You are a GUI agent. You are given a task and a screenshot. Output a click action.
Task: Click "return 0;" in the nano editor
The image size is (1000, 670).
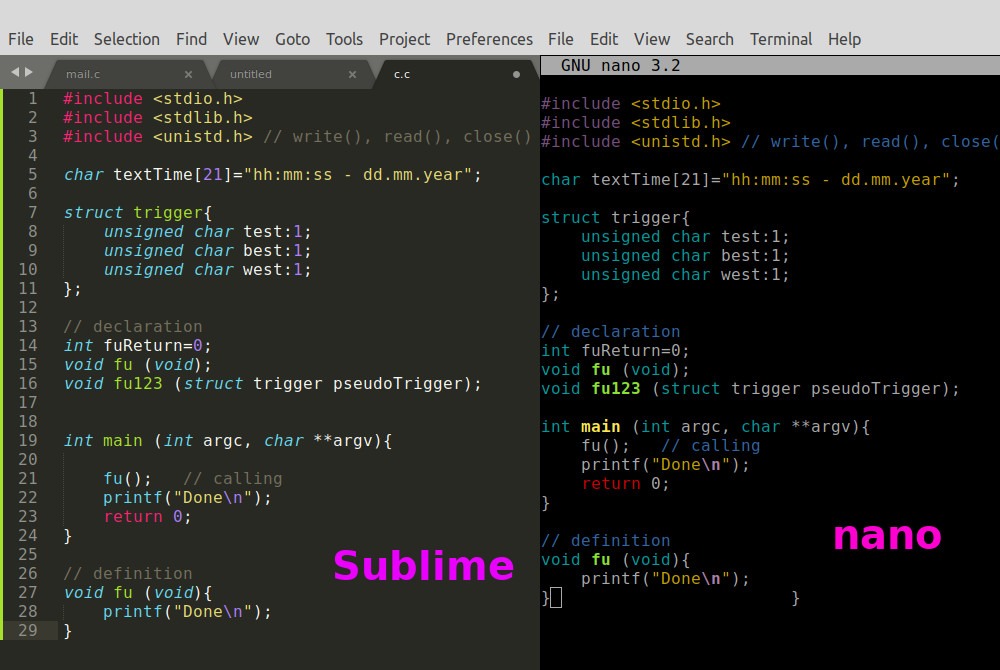(x=625, y=484)
